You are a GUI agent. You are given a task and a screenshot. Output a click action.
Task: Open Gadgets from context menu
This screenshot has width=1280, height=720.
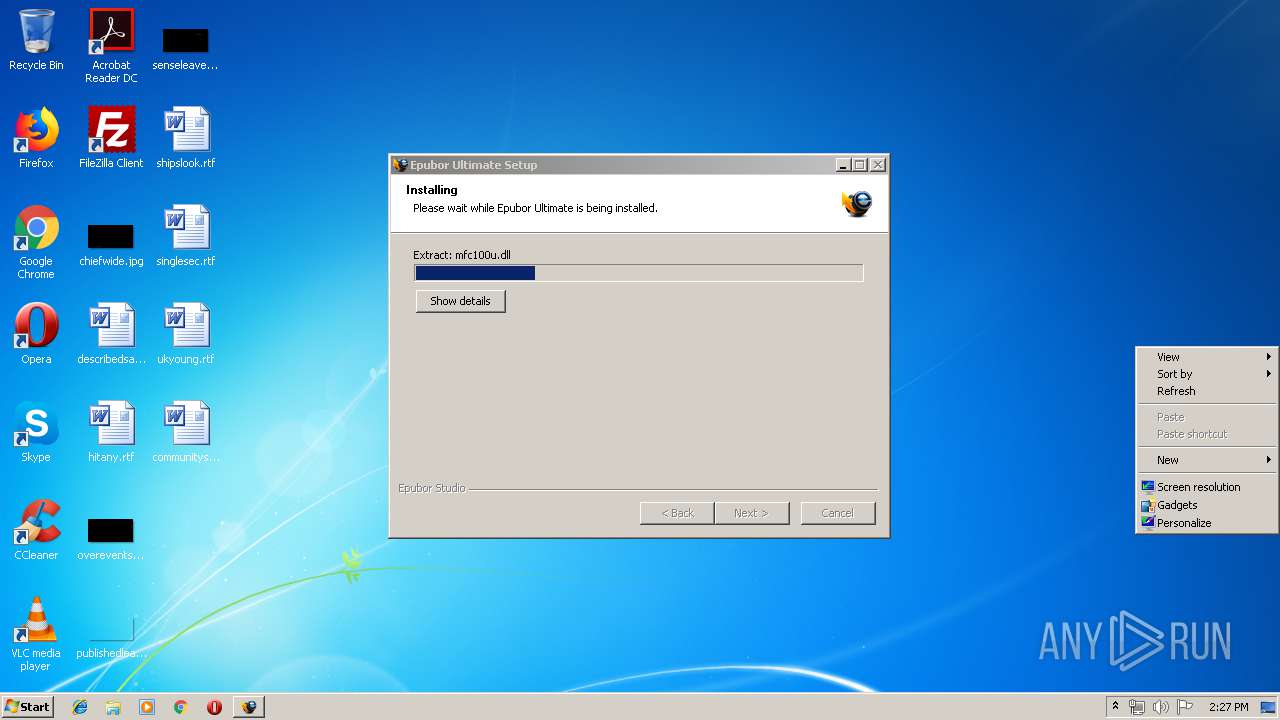coord(1208,505)
